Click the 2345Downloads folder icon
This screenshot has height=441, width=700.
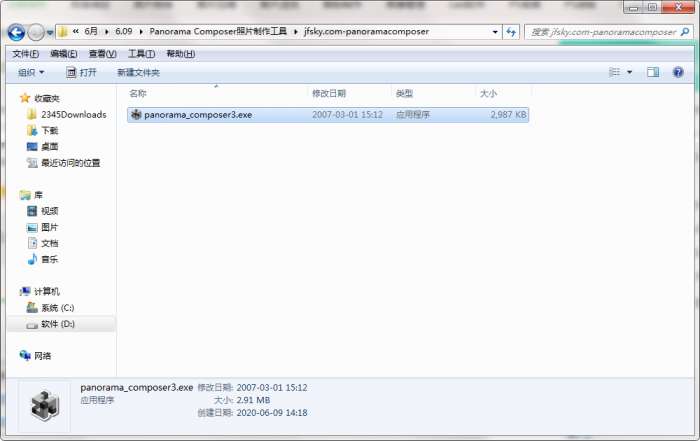pos(32,115)
